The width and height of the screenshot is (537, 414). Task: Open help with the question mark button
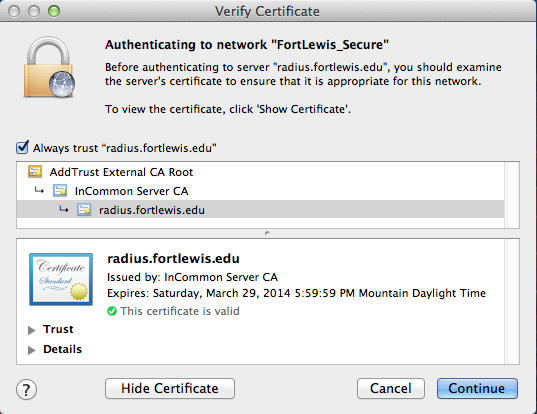(x=26, y=389)
